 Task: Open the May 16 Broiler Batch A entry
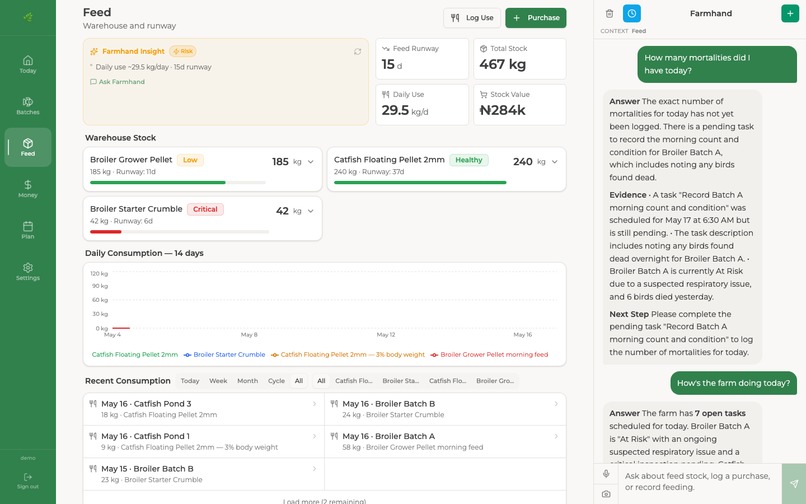coord(445,441)
